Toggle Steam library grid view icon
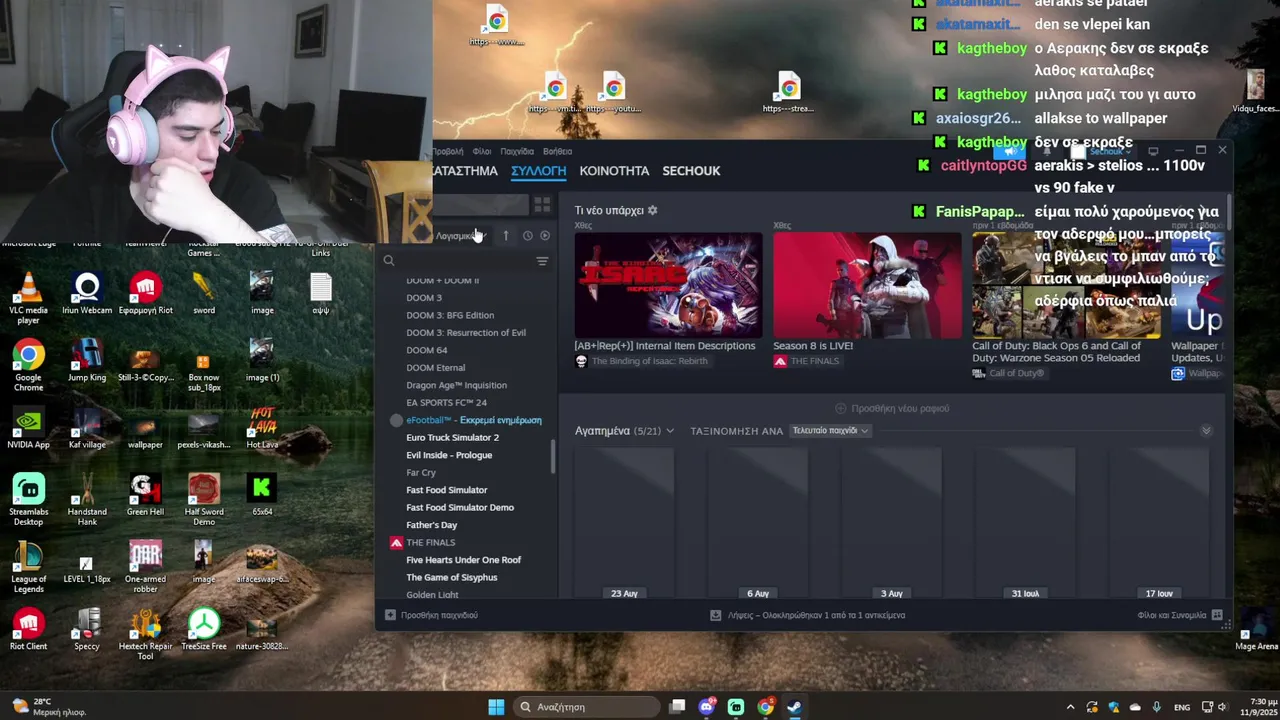This screenshot has width=1280, height=720. [542, 205]
